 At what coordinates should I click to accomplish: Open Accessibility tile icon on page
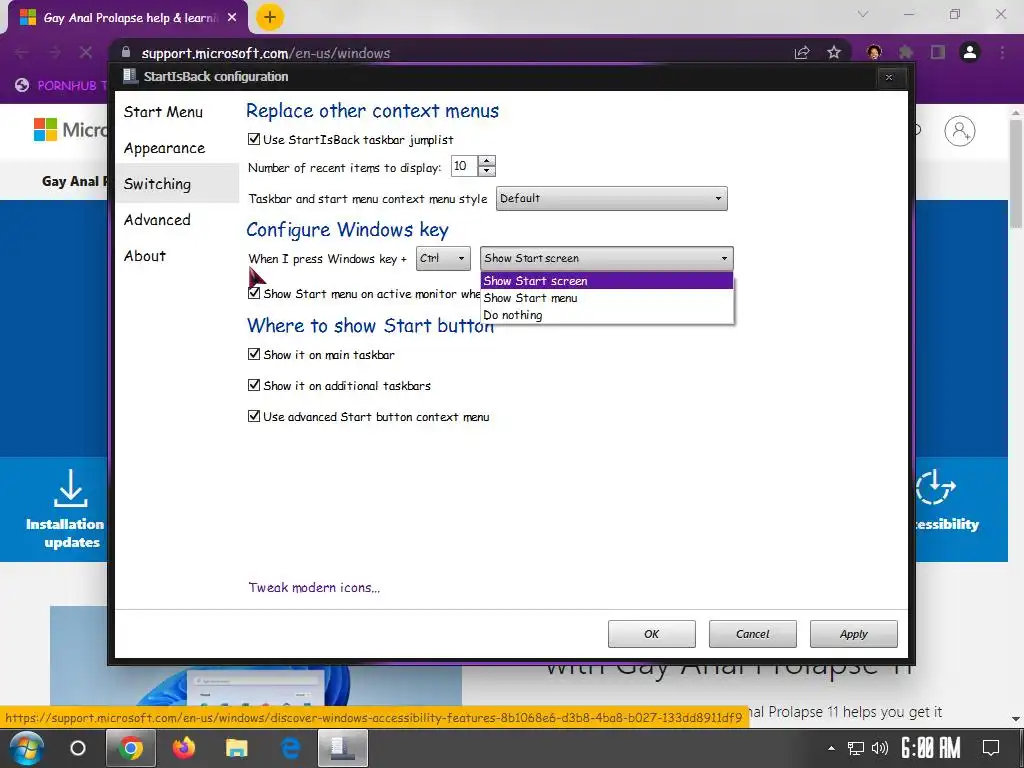point(935,487)
